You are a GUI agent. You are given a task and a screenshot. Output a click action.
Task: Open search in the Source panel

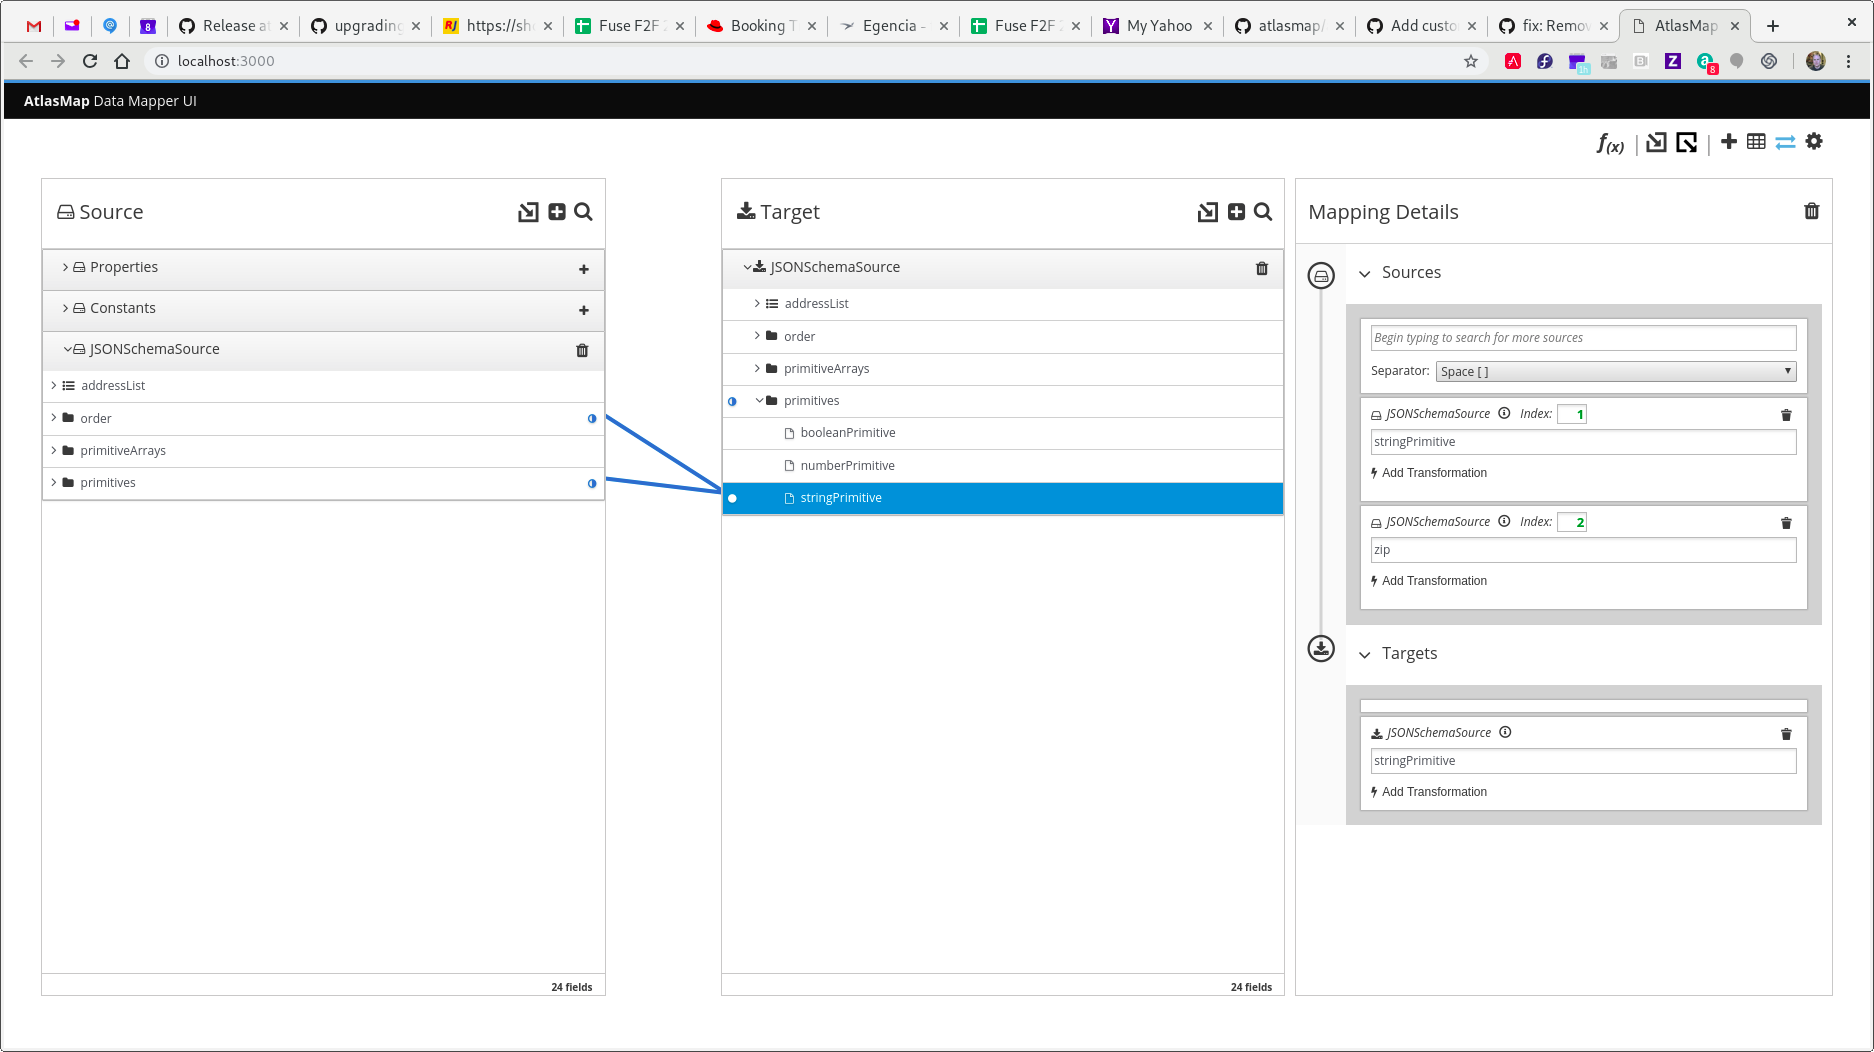[x=584, y=212]
